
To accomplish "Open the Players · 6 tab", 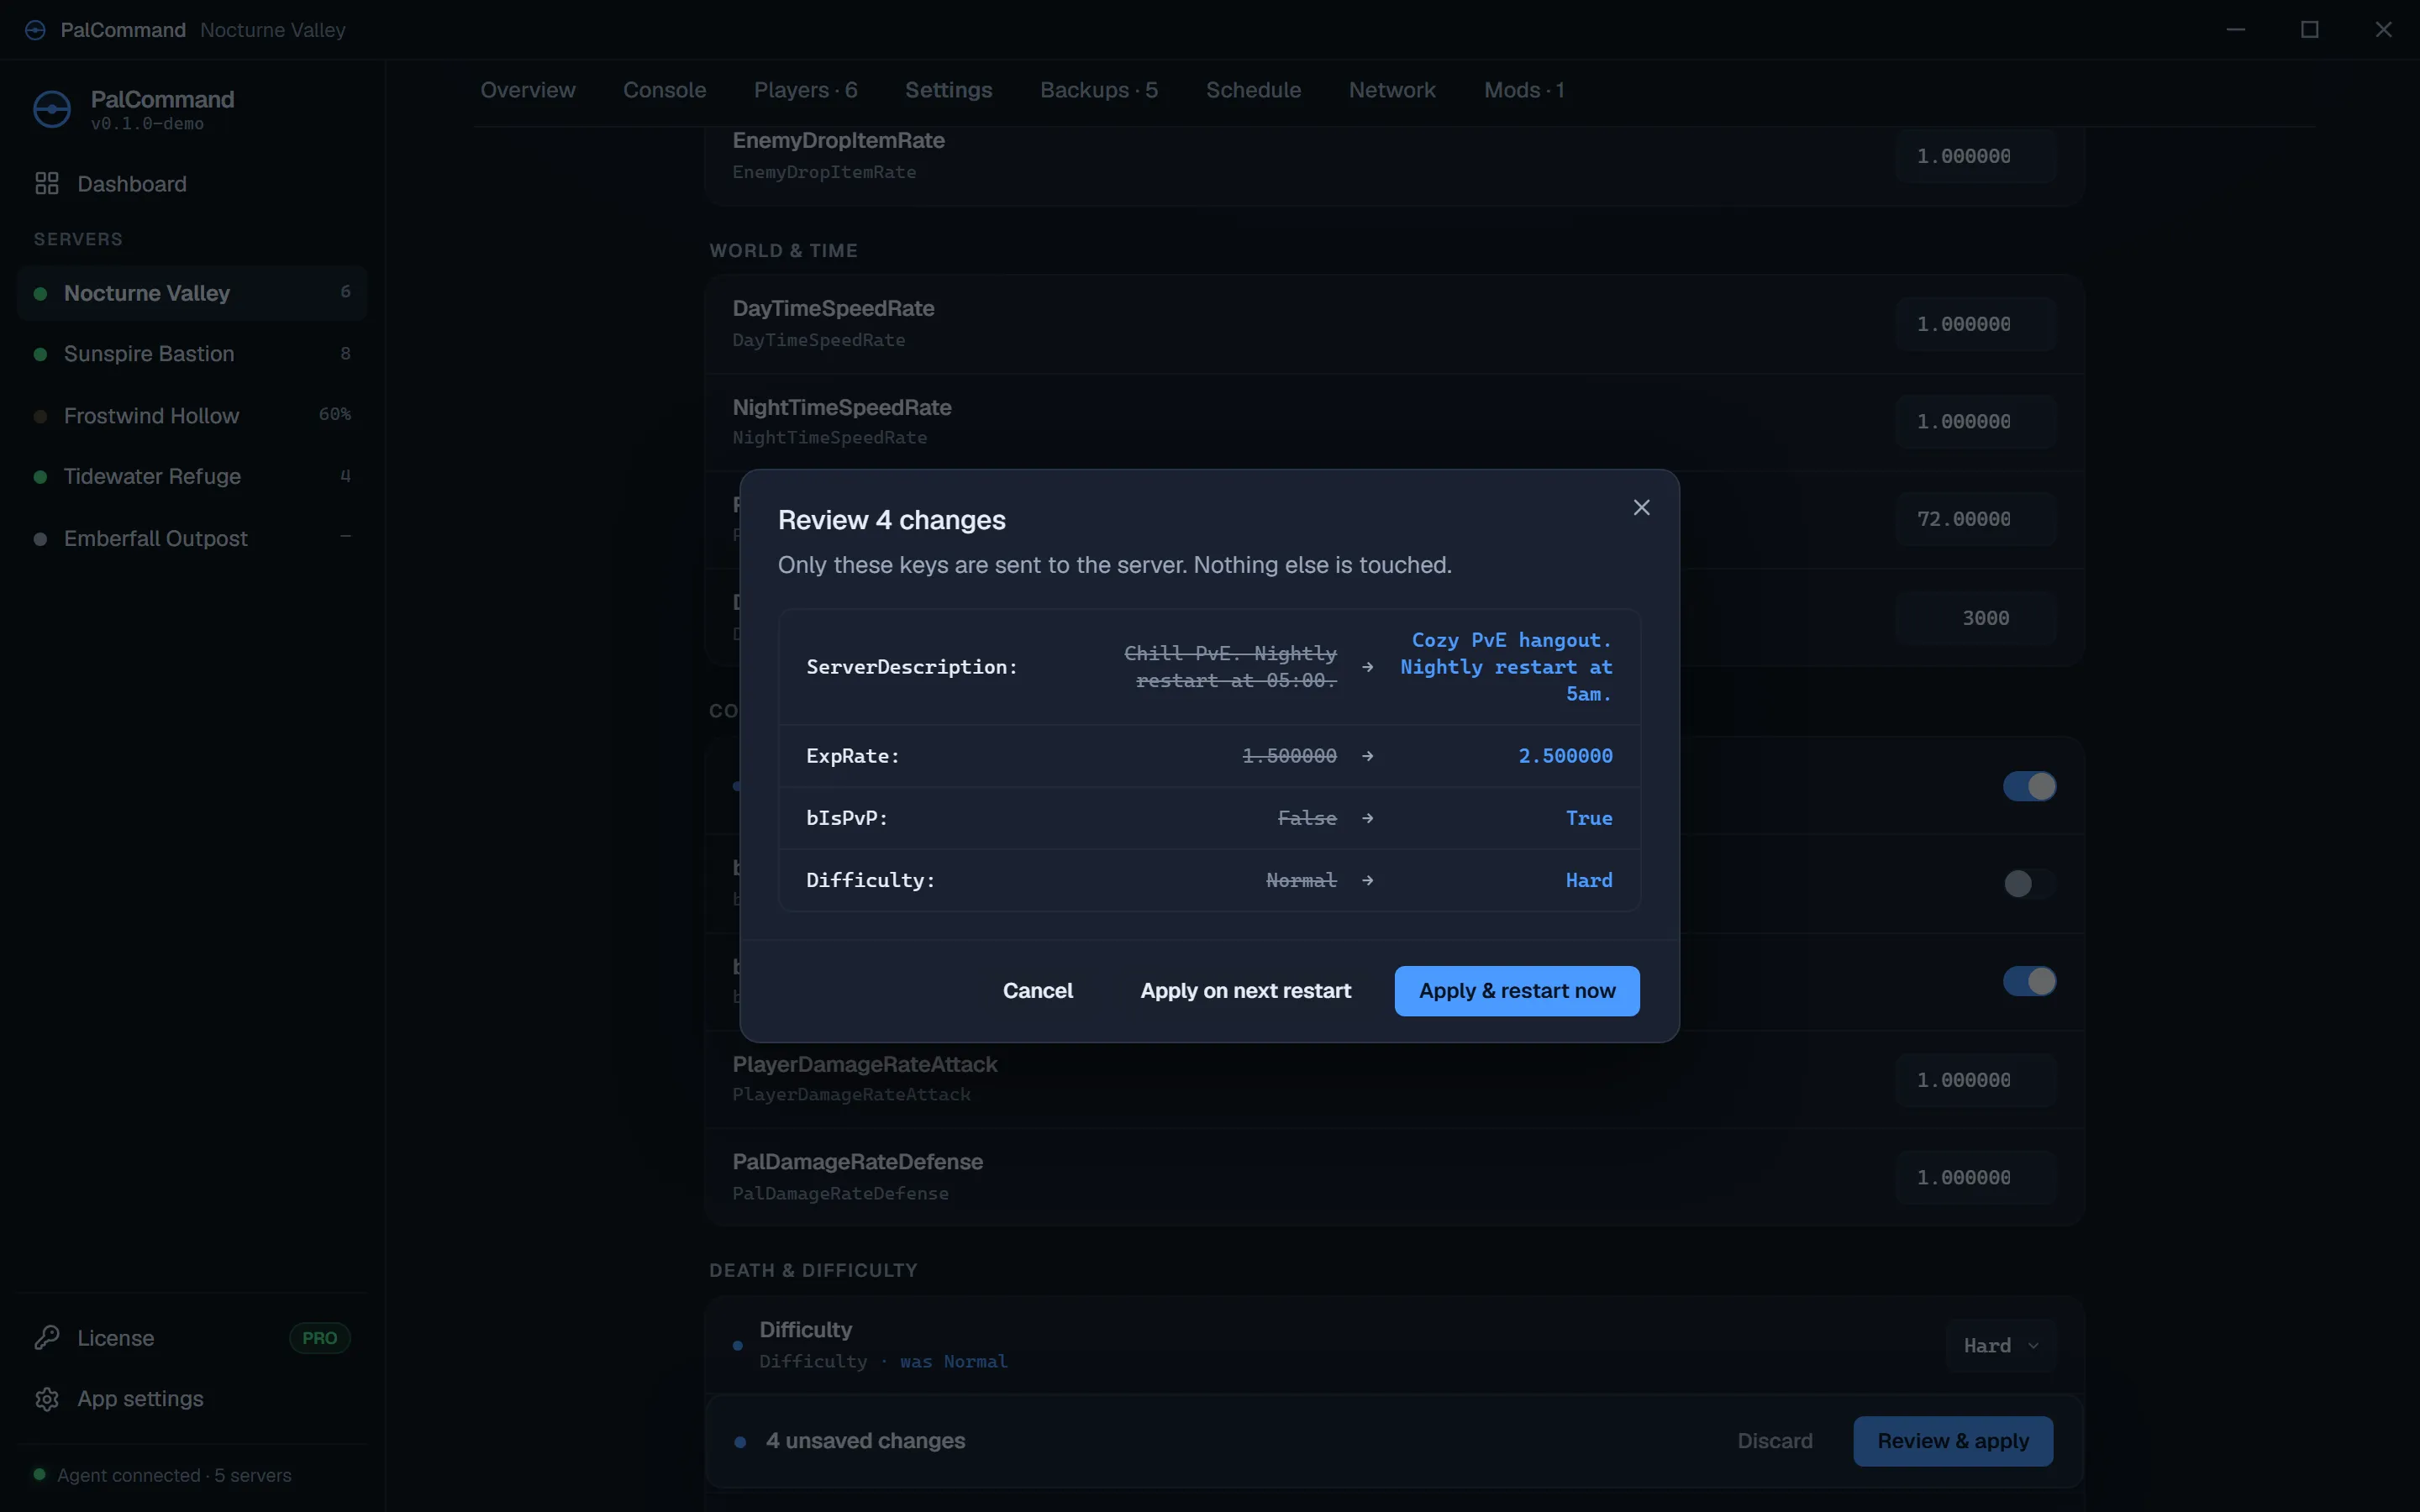I will 805,90.
